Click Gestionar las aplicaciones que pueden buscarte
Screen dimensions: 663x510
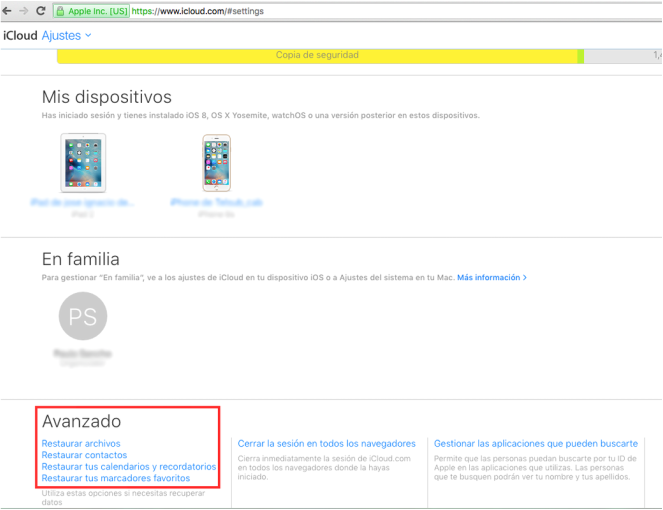[x=536, y=443]
